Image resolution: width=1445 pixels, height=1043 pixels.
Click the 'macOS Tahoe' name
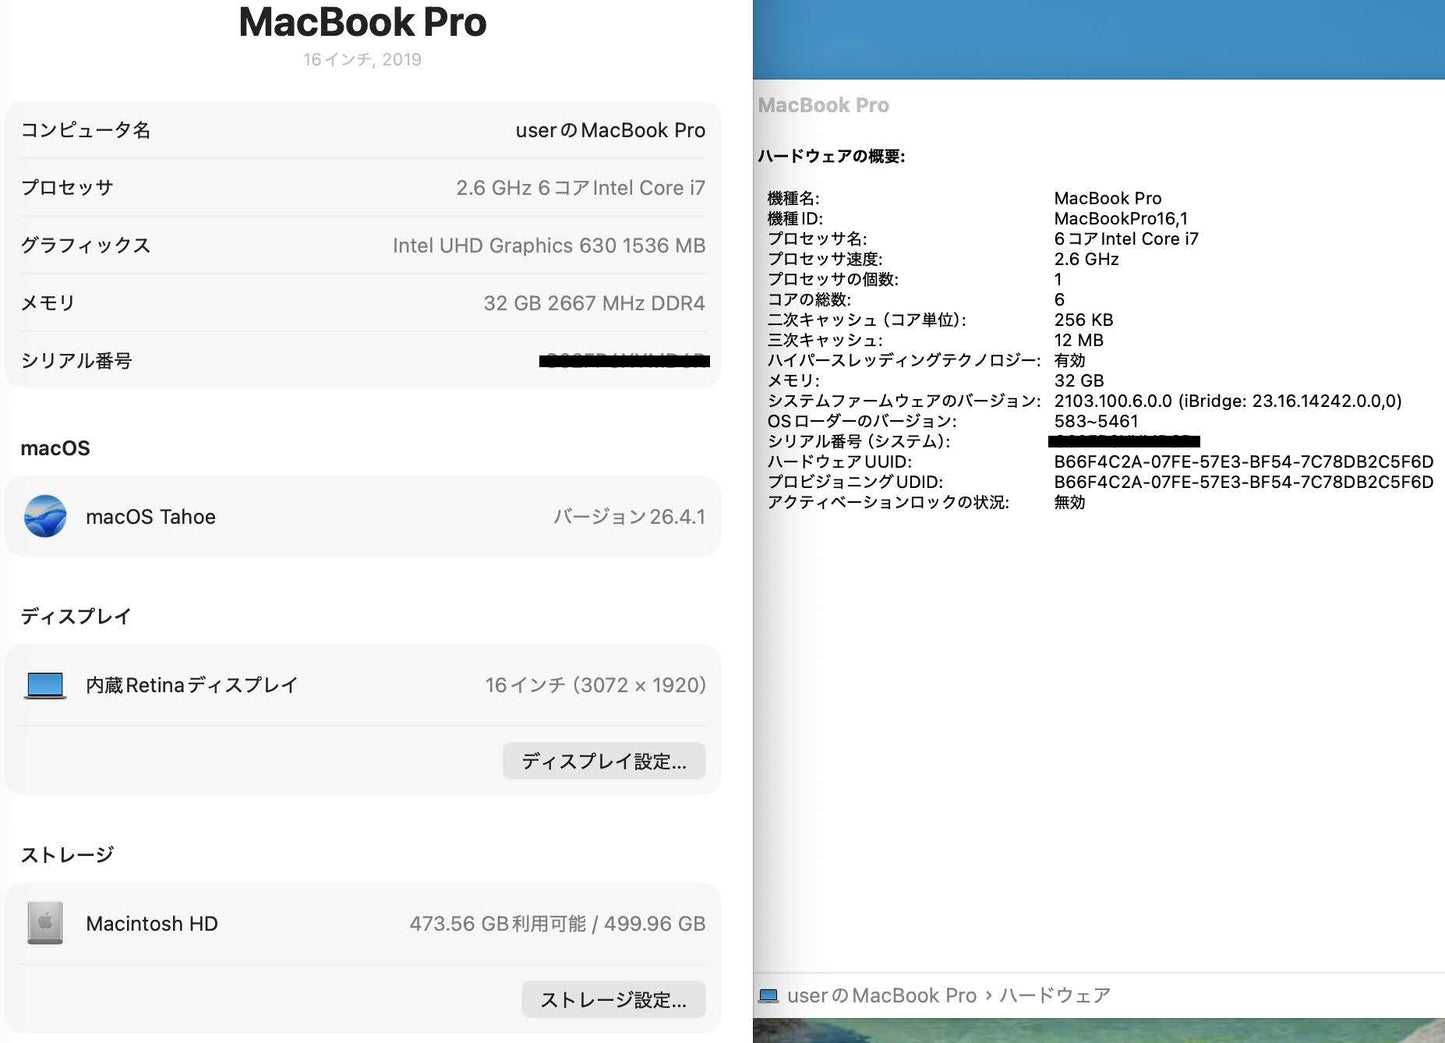[151, 517]
